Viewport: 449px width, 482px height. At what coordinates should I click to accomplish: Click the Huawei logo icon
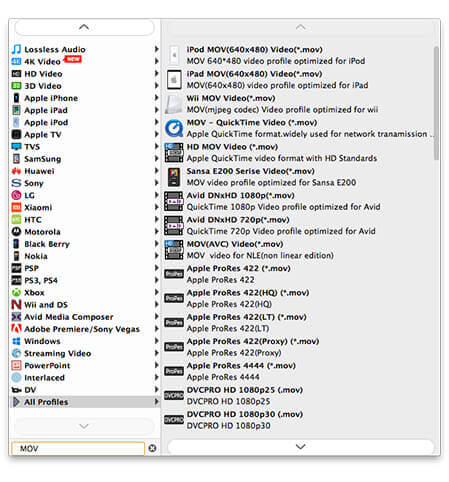coord(16,171)
